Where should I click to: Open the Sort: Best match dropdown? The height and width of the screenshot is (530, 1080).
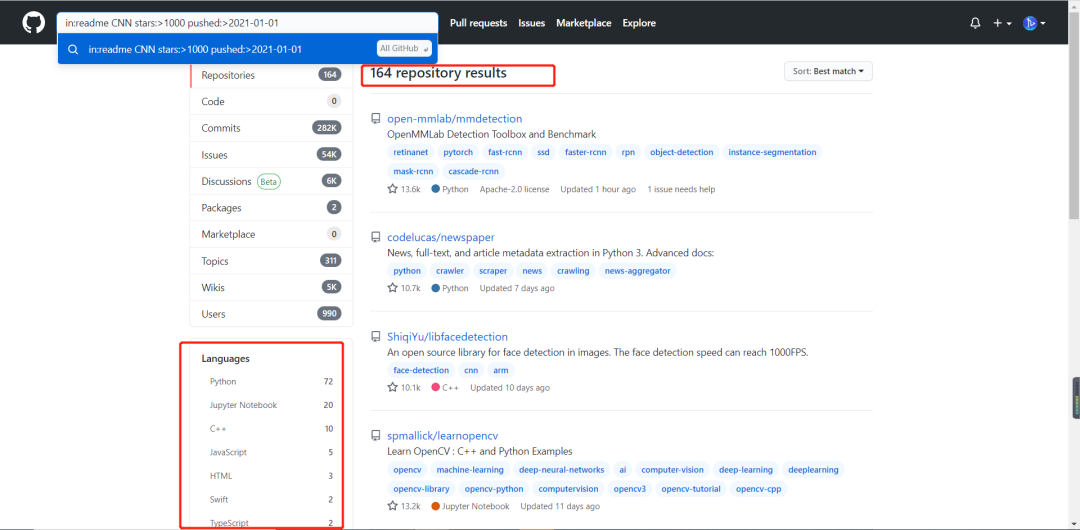pos(828,71)
